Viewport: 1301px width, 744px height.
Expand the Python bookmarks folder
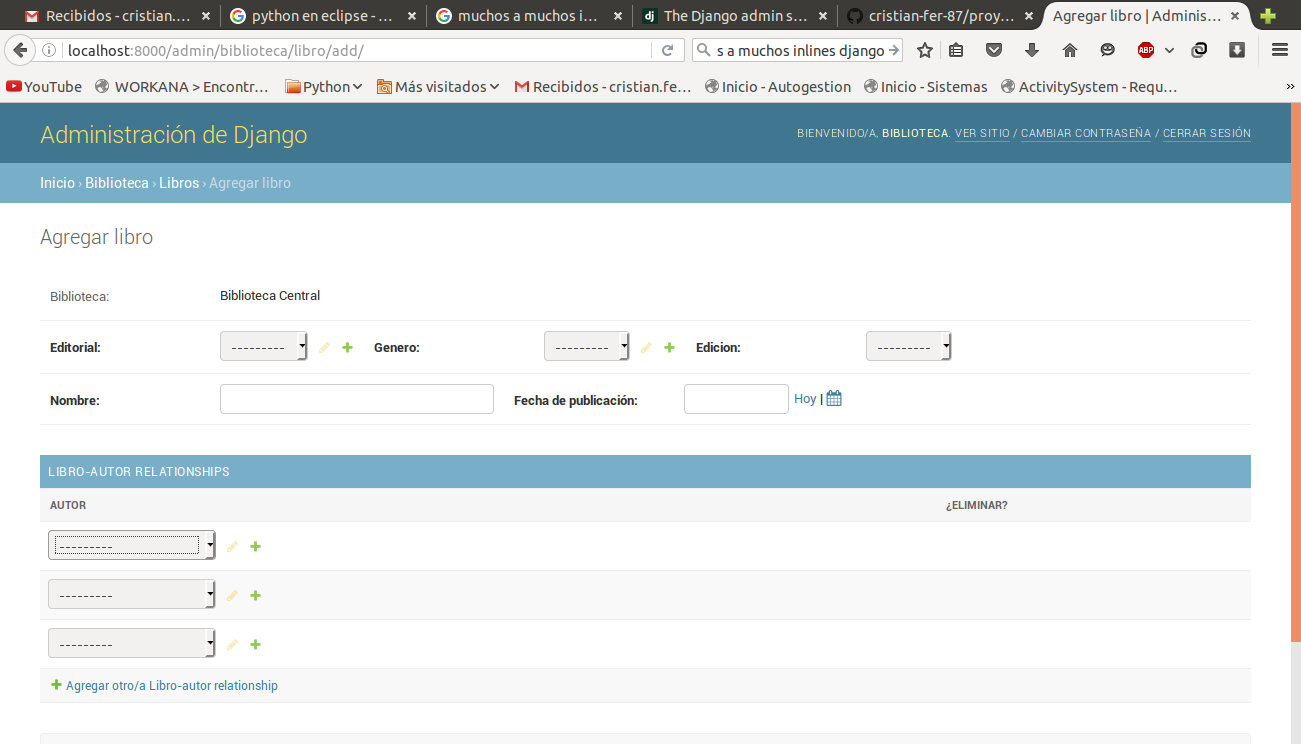pos(324,87)
